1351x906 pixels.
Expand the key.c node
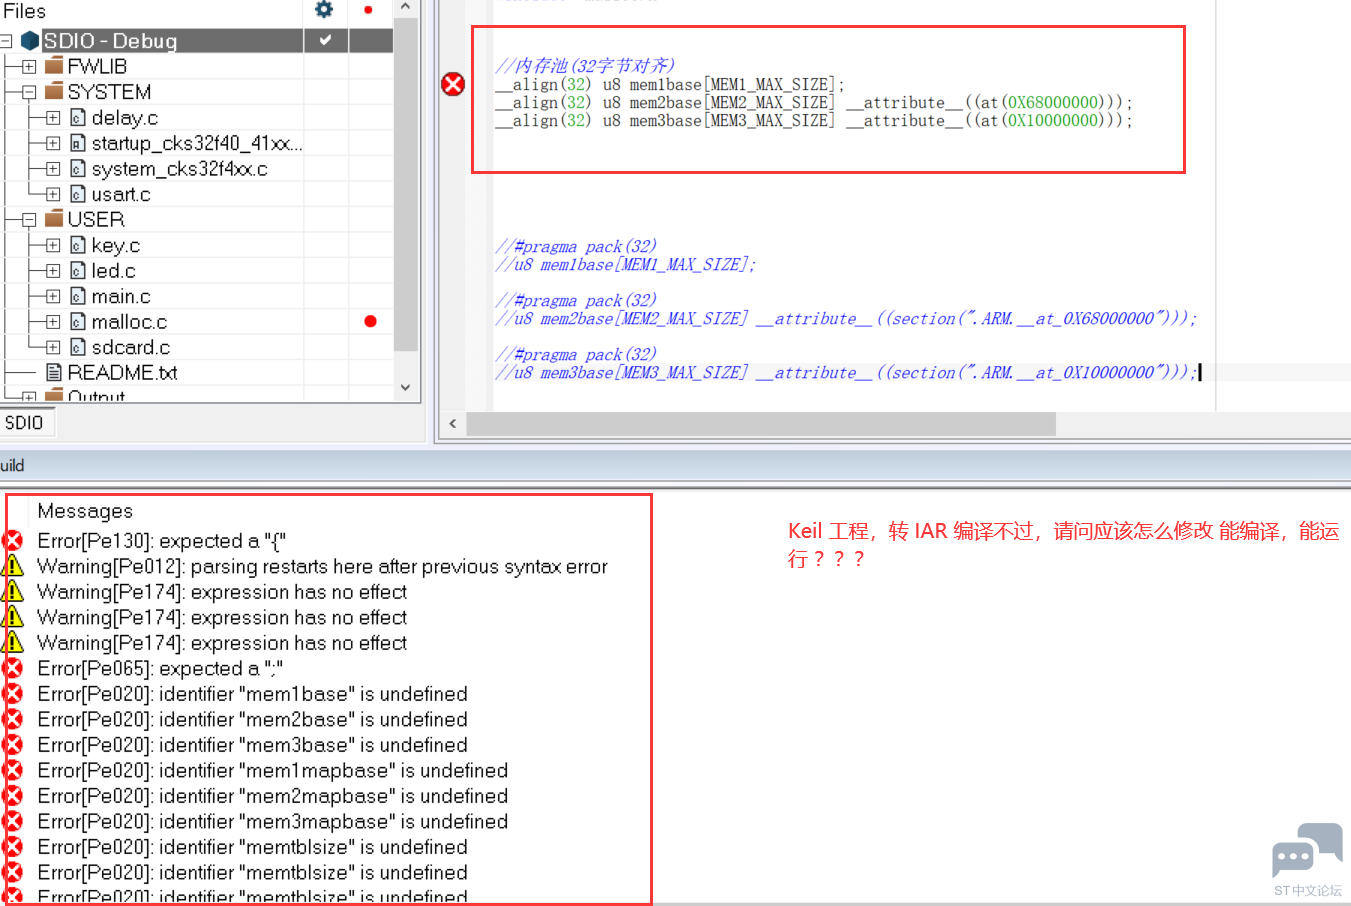coord(53,245)
